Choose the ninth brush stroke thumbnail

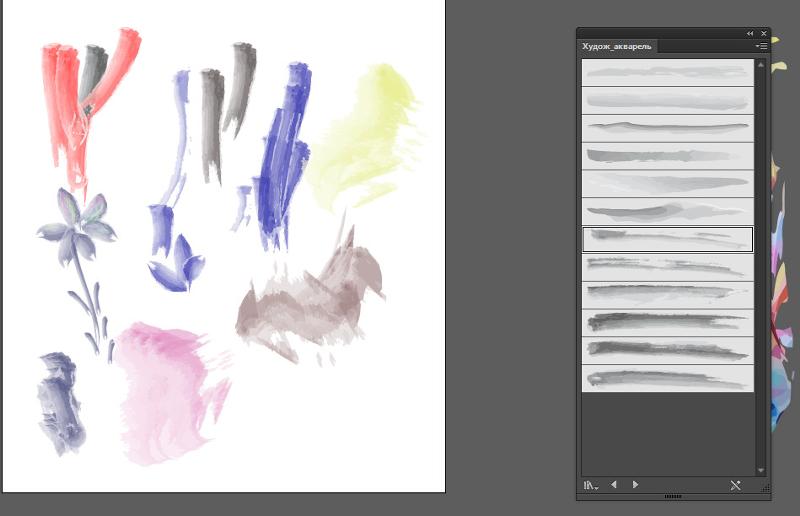point(668,294)
